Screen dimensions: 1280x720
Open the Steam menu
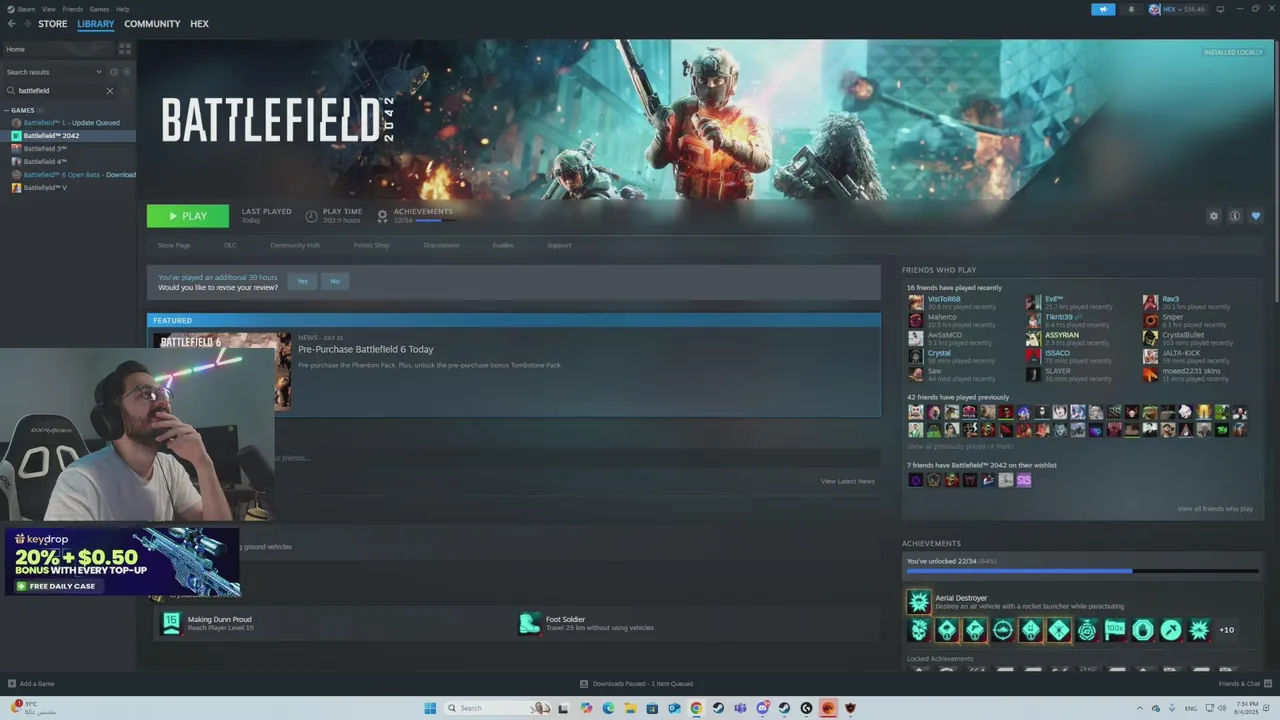[23, 9]
